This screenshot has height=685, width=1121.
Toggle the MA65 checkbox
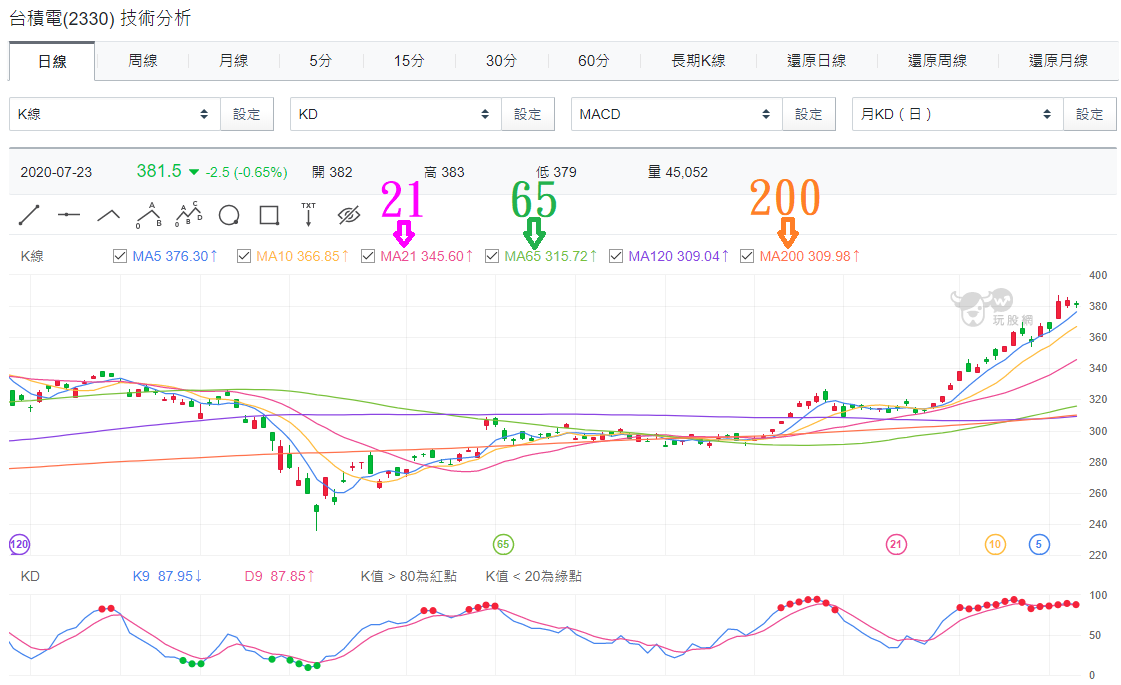coord(492,256)
